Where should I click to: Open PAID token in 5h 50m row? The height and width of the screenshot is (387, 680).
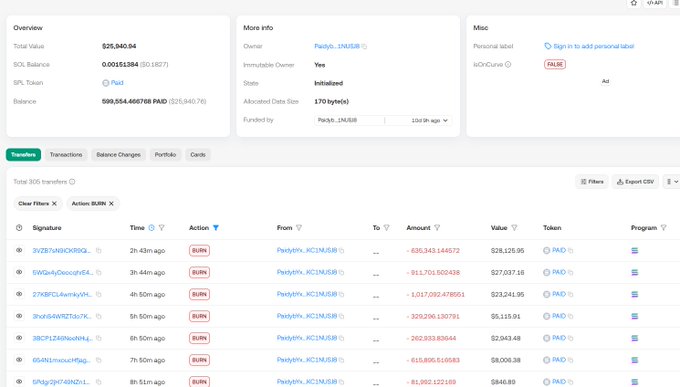[x=559, y=316]
